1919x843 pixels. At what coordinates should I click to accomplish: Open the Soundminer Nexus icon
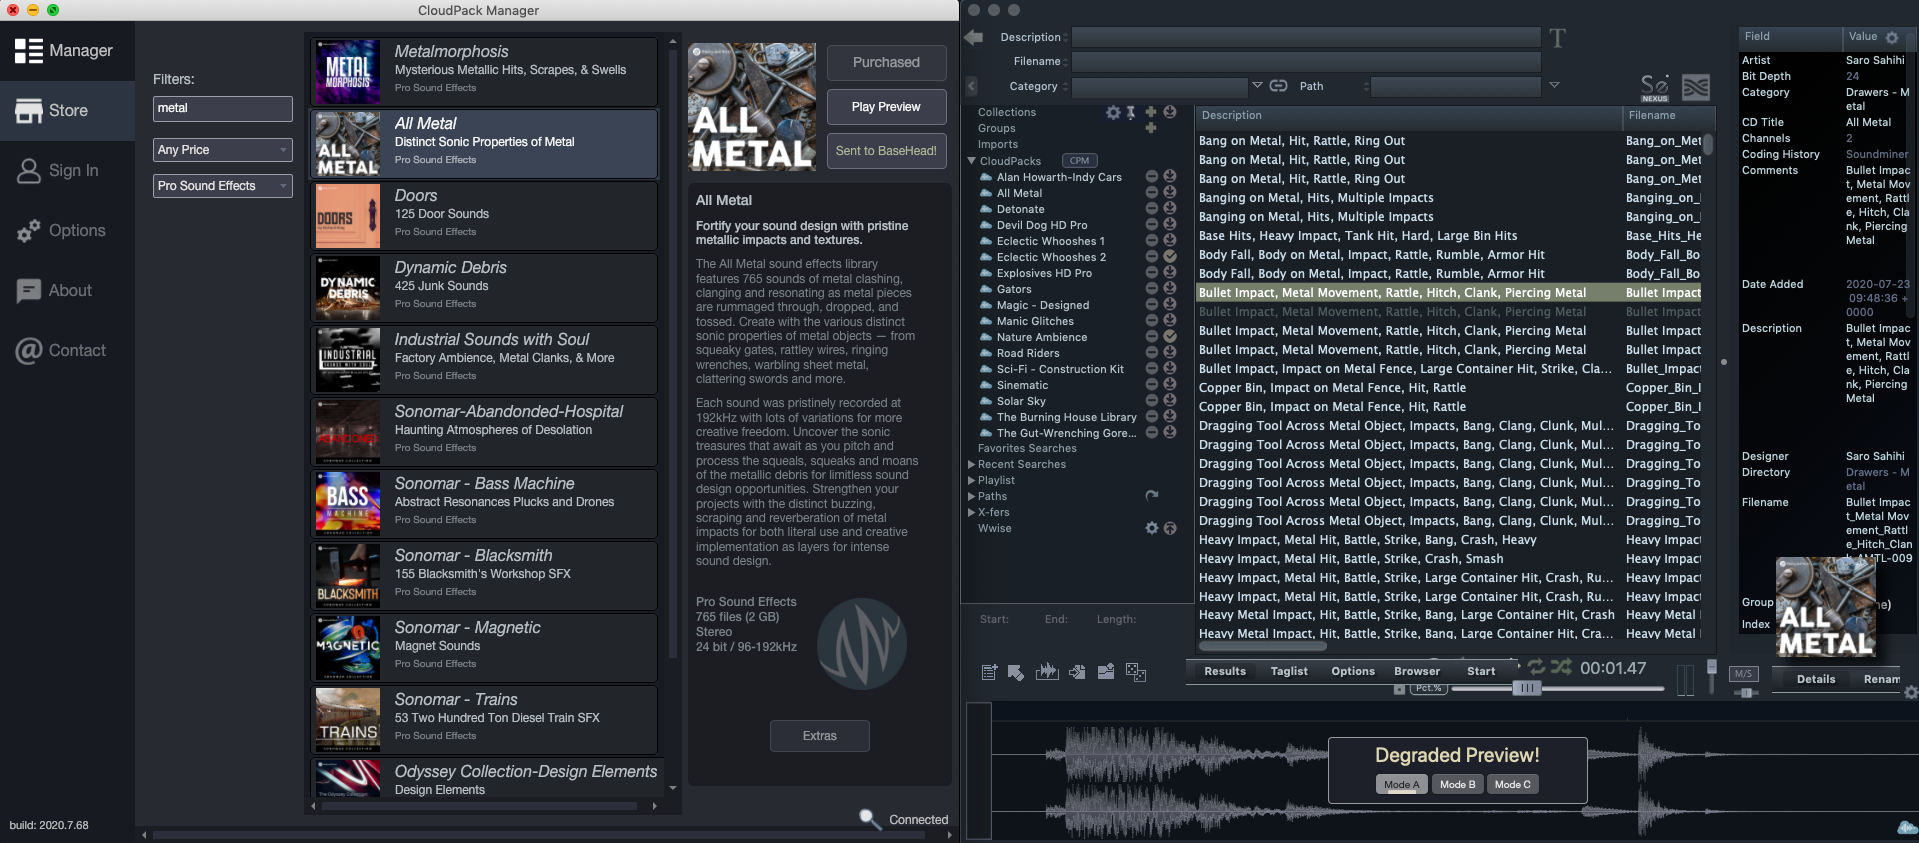click(1655, 87)
